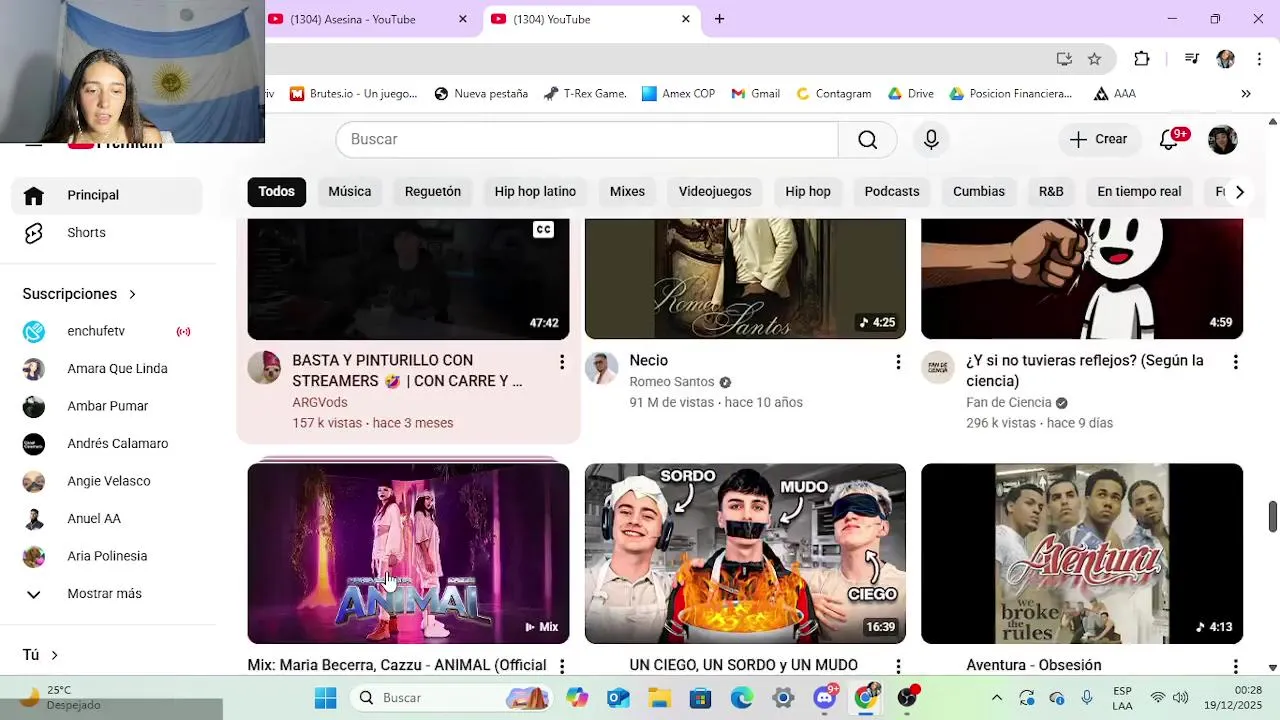Show hidden system tray icons

996,698
